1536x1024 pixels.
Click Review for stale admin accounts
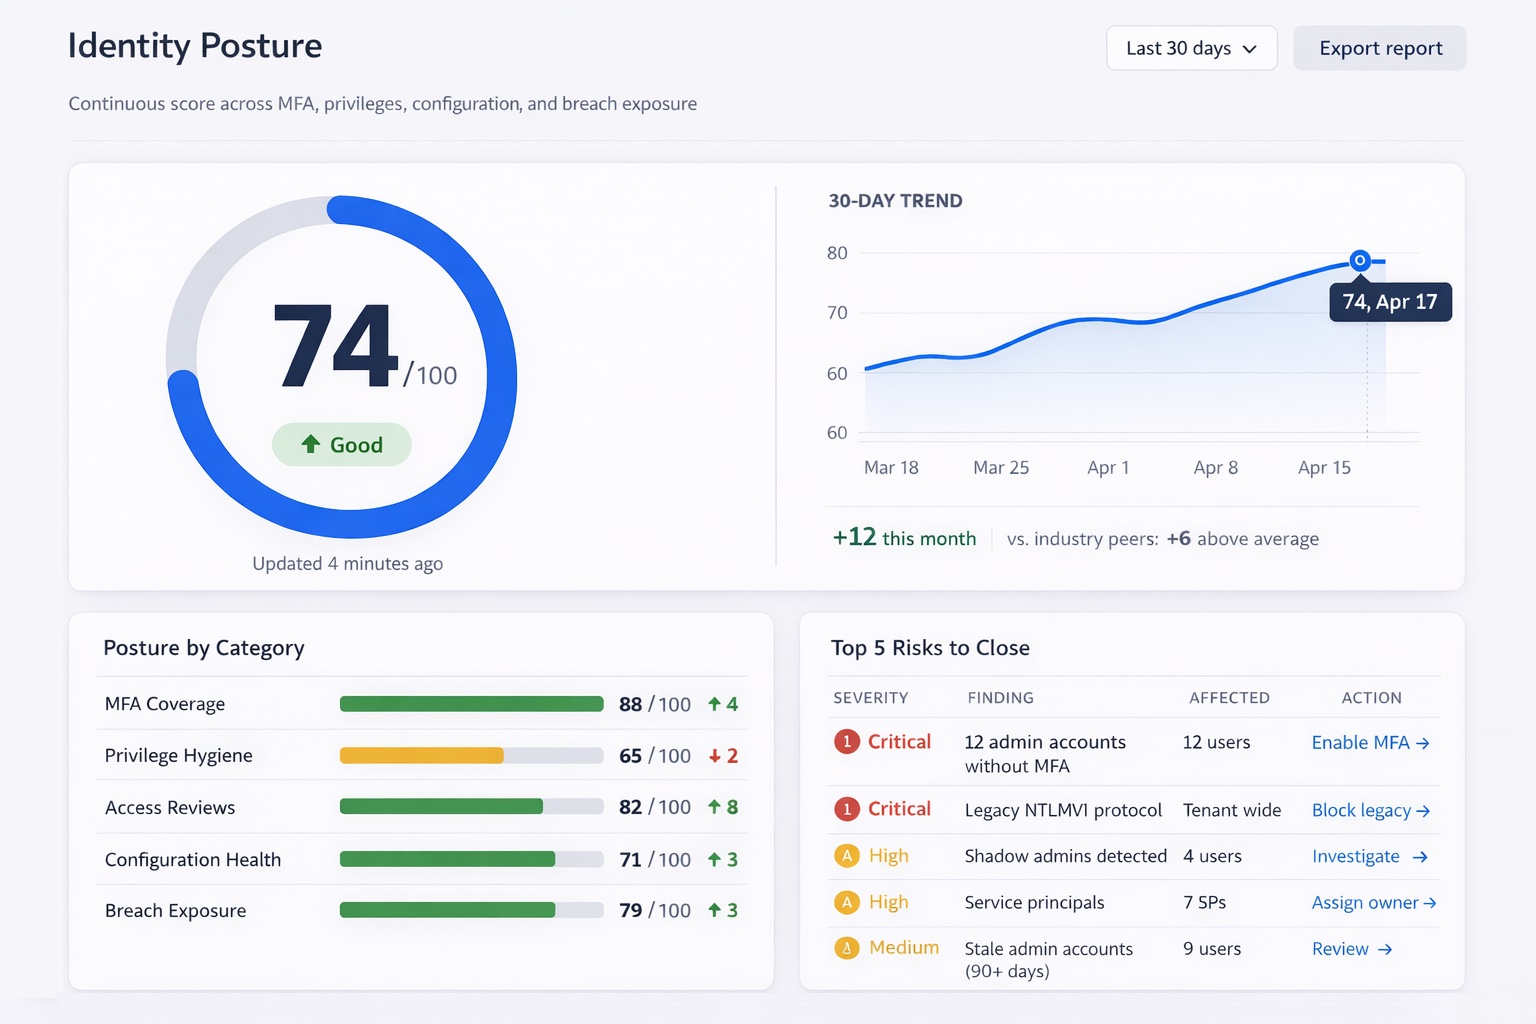1351,949
